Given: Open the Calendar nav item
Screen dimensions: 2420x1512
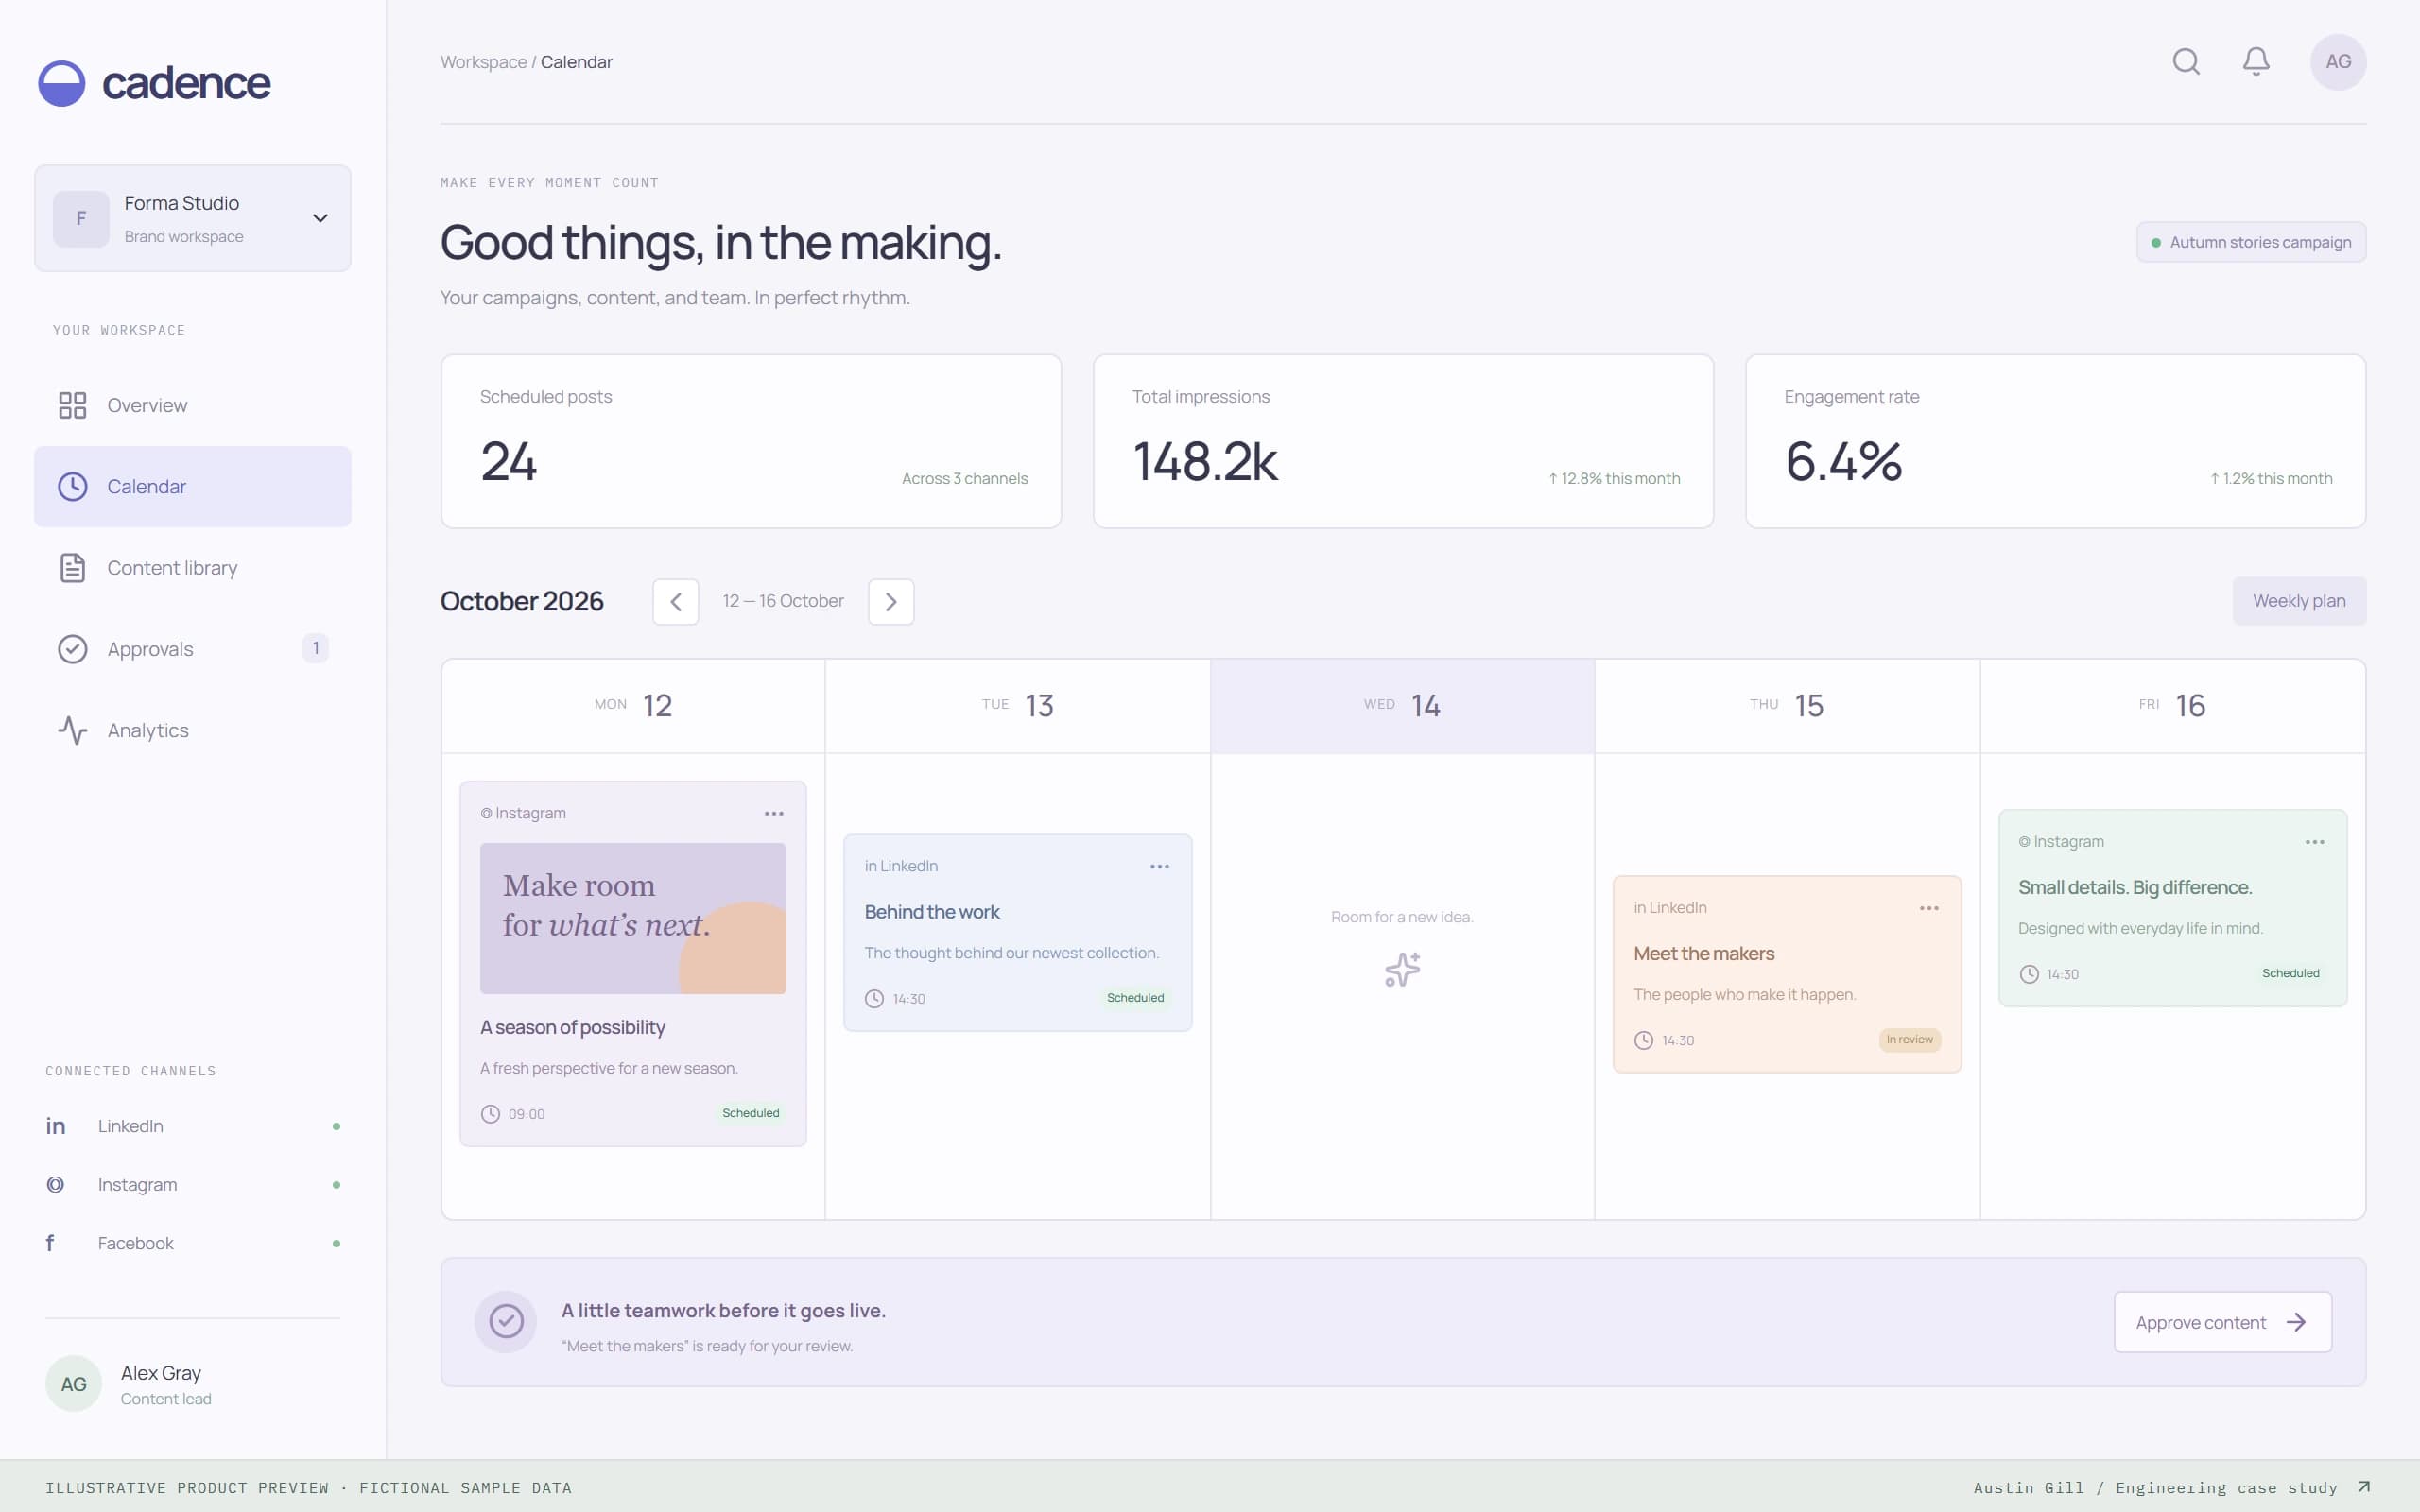Looking at the screenshot, I should coord(193,486).
